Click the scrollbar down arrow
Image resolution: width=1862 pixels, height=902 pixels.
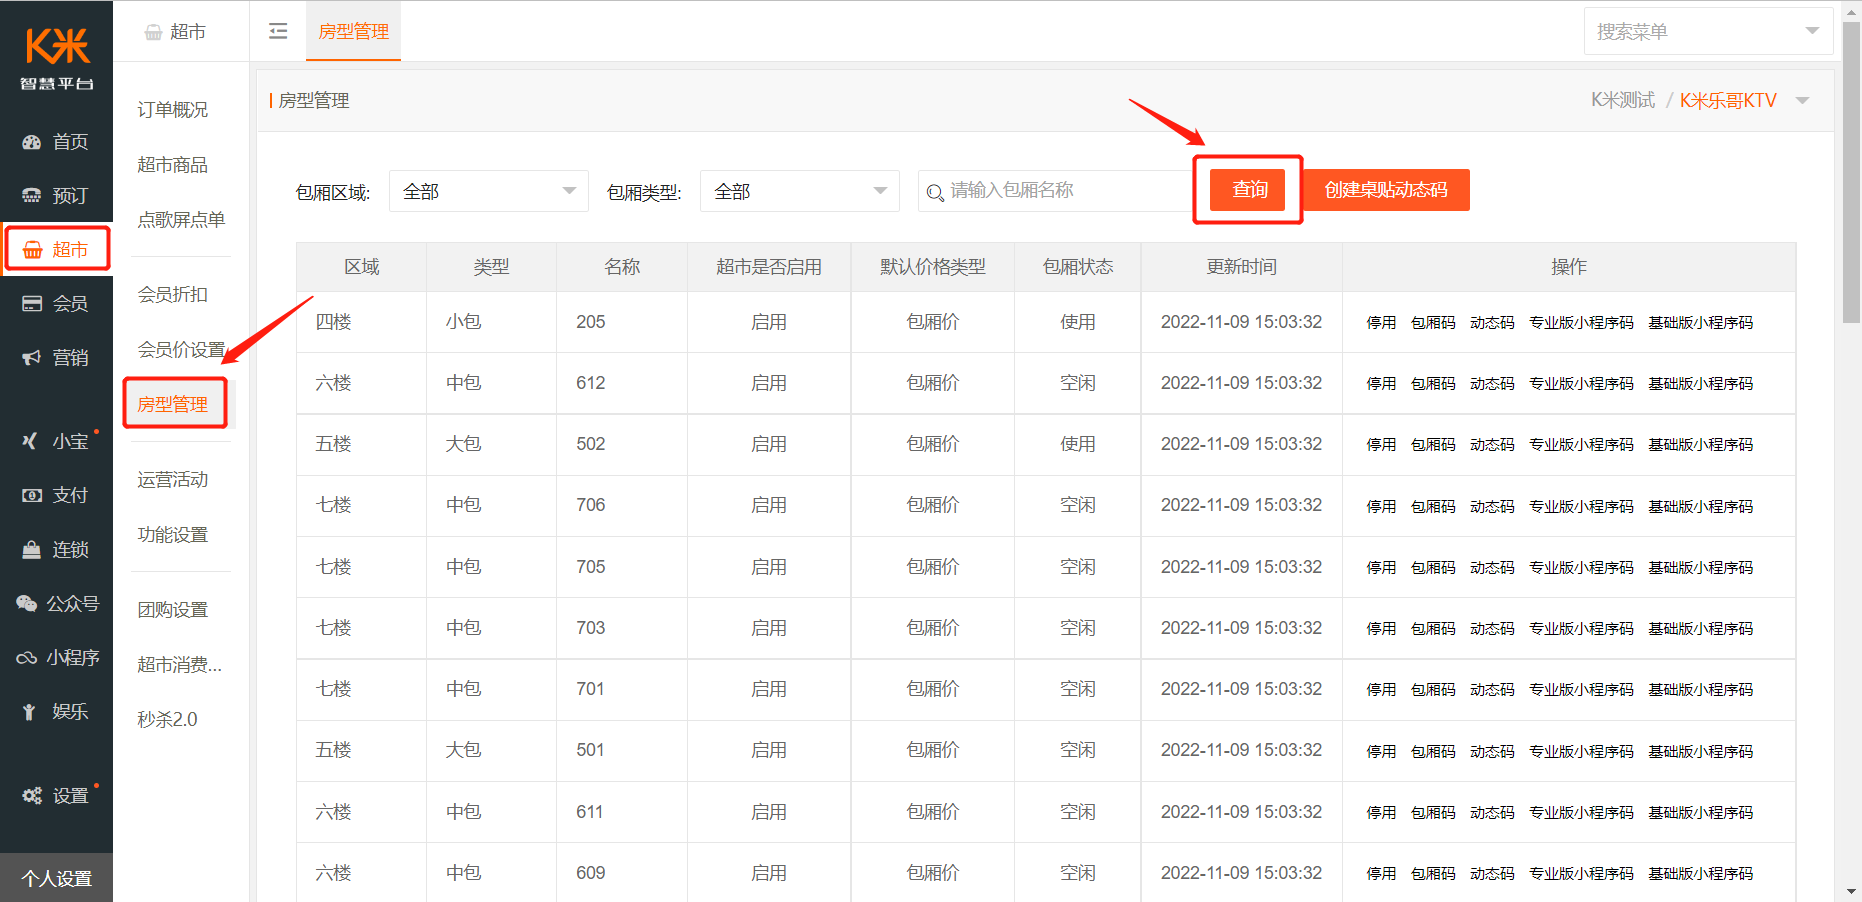tap(1851, 891)
